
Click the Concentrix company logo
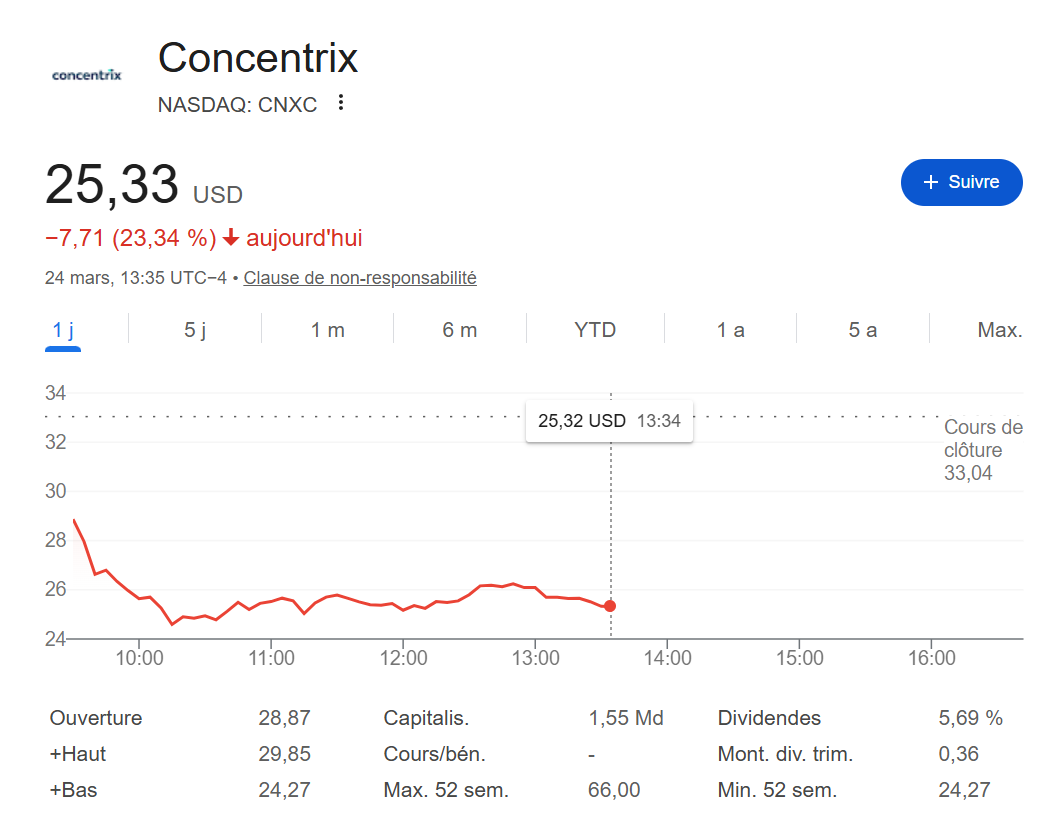pyautogui.click(x=86, y=75)
